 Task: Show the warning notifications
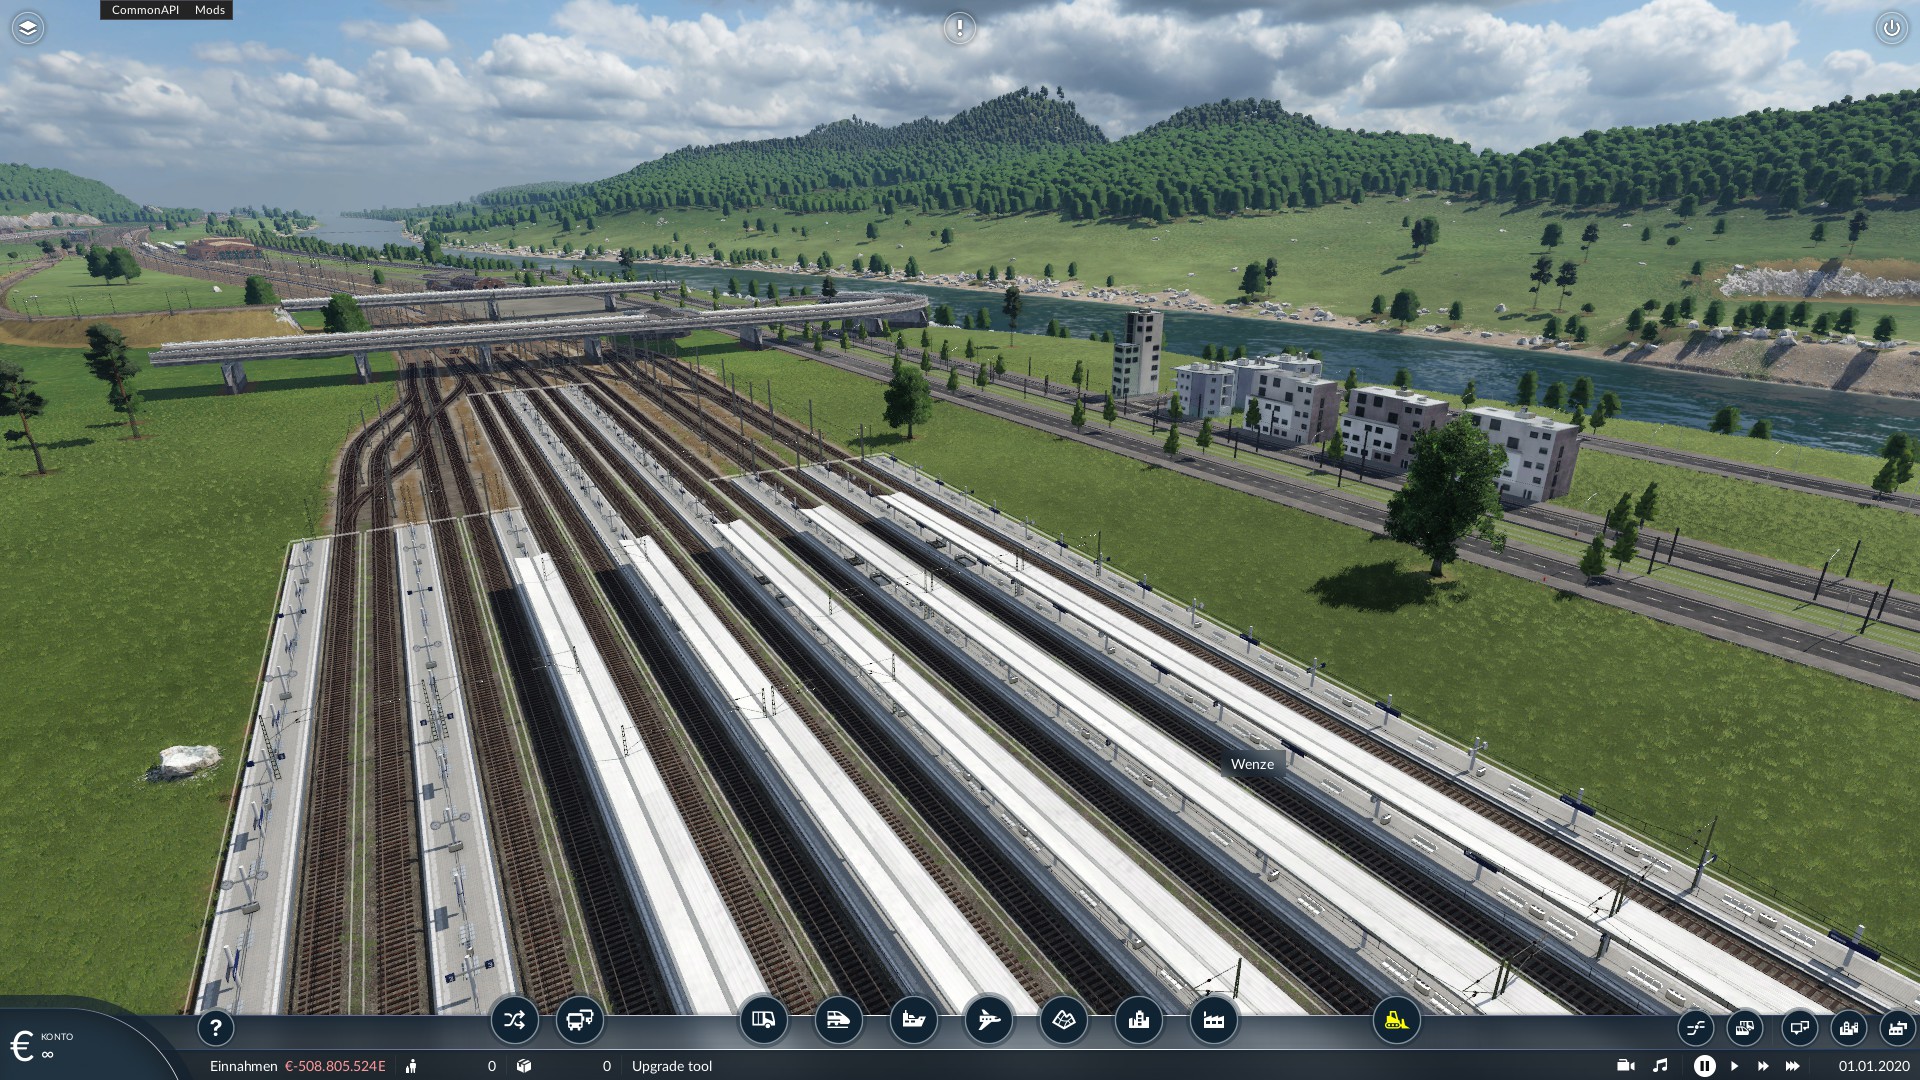click(960, 28)
